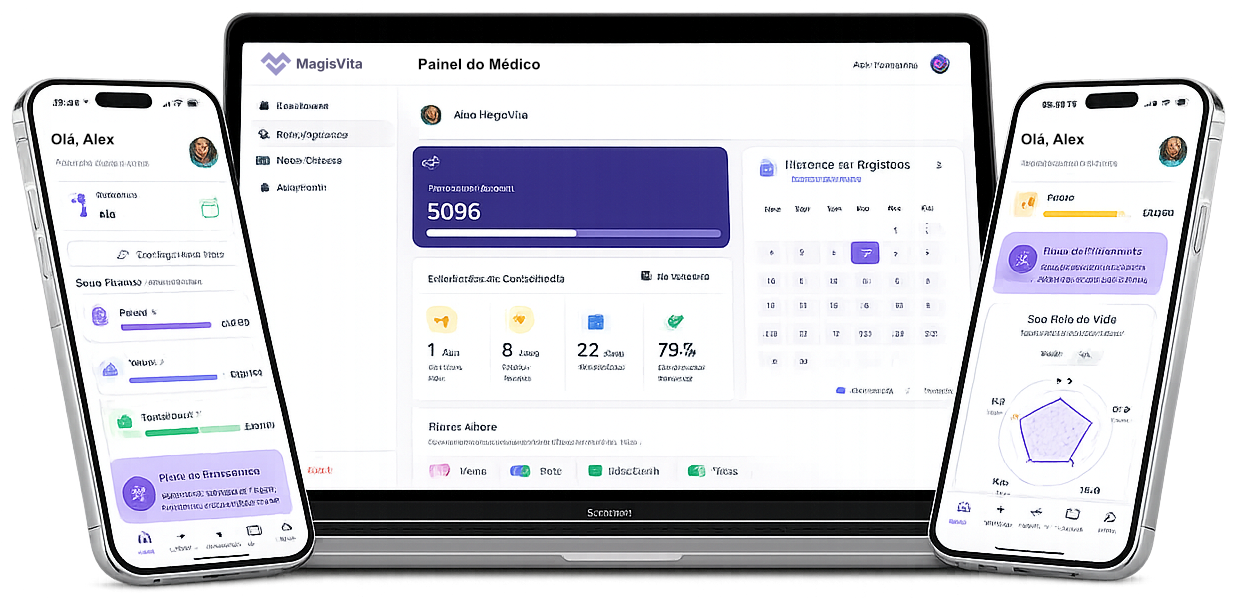This screenshot has height=598, width=1252.
Task: Click the underlined link below the calendar title
Action: (826, 180)
